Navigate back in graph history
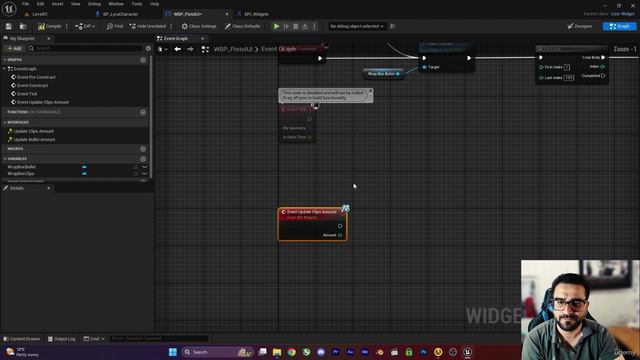 178,49
